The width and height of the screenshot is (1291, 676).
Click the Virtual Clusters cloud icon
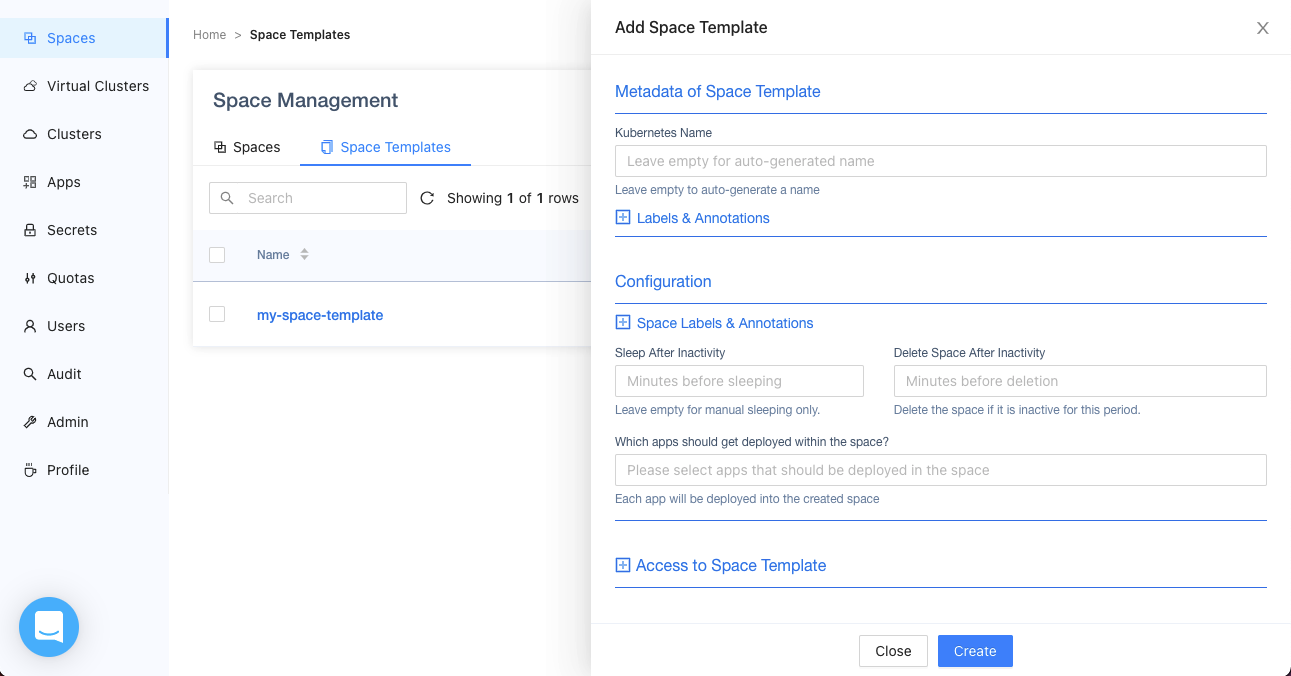tap(30, 86)
